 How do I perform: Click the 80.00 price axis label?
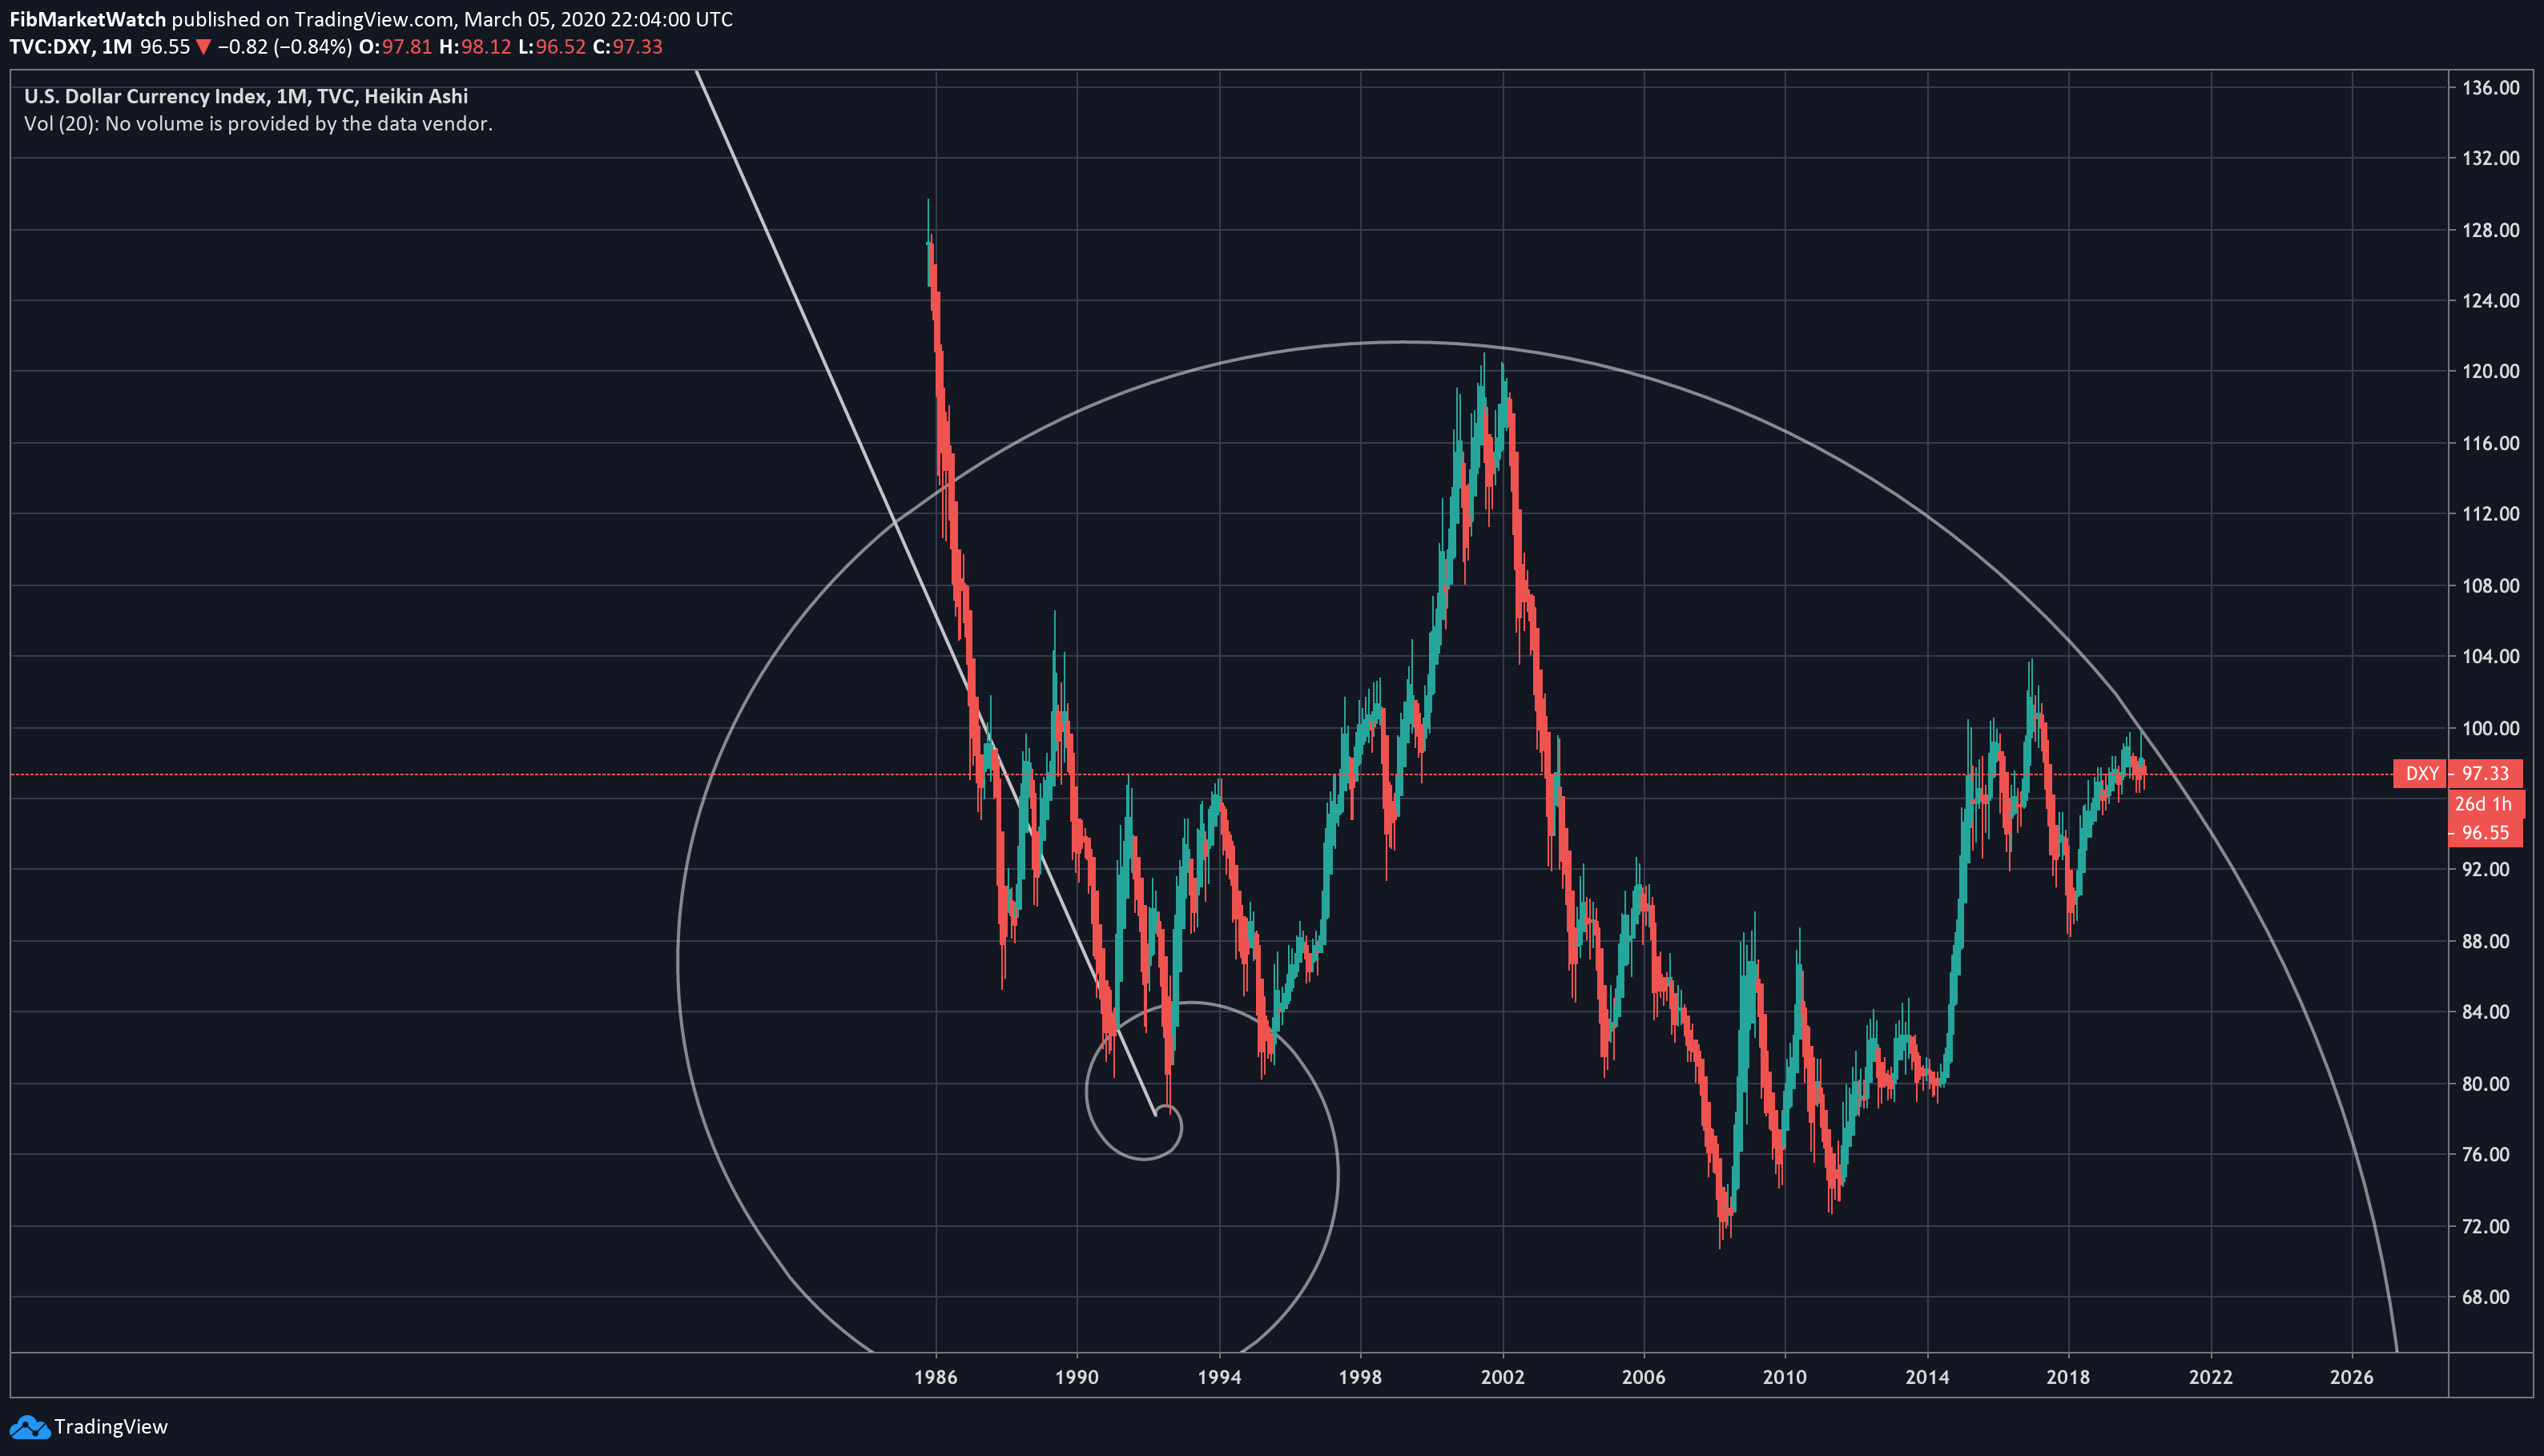pyautogui.click(x=2485, y=1084)
